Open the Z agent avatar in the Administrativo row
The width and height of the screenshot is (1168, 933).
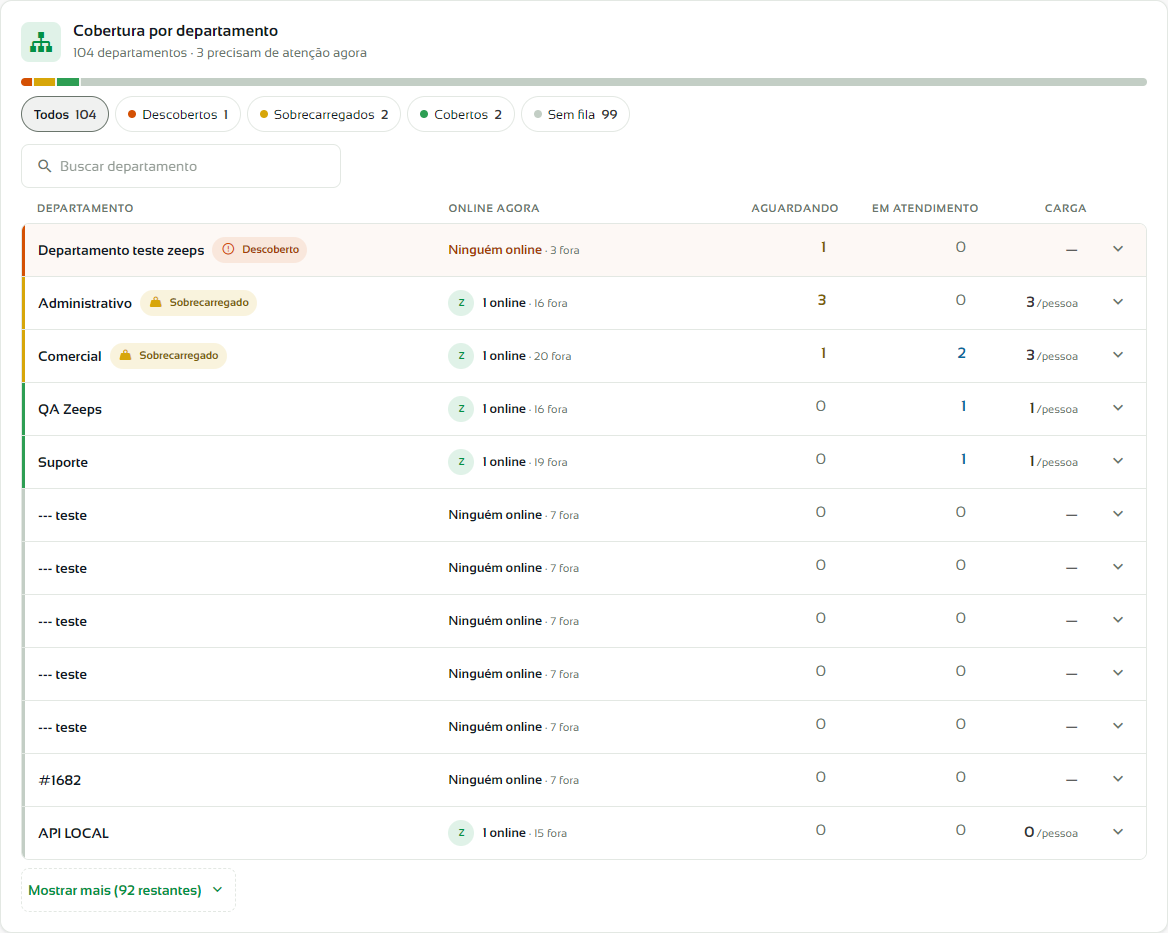(461, 303)
